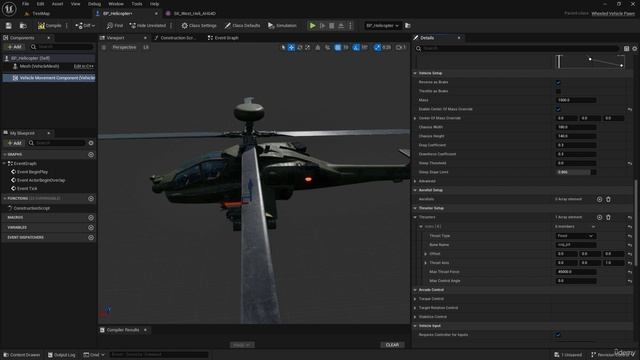Open Class Defaults

(x=242, y=26)
